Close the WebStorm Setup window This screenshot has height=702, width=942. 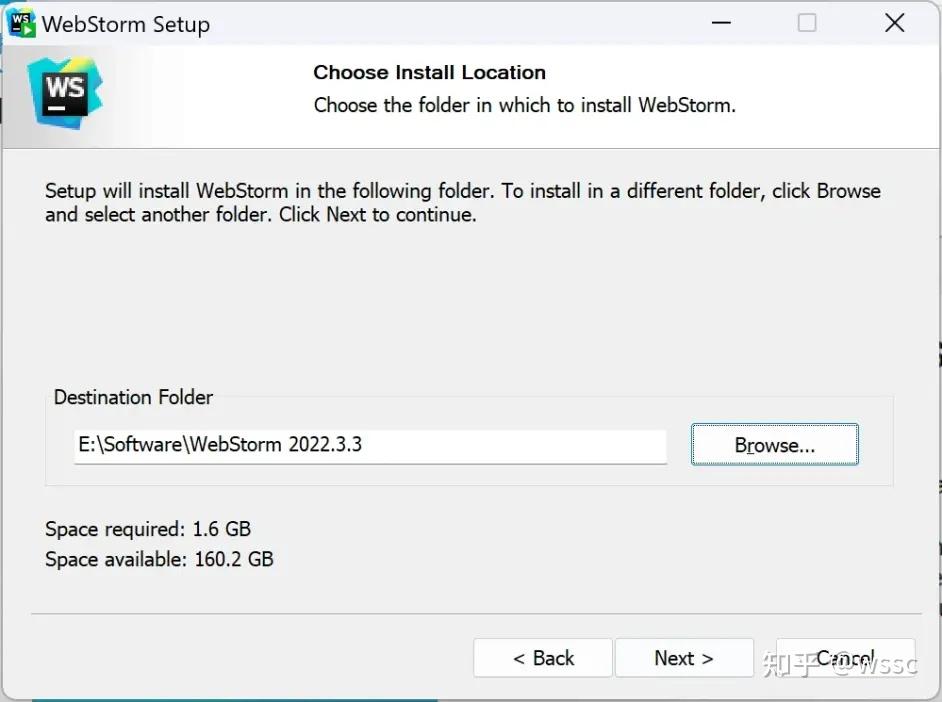click(893, 22)
